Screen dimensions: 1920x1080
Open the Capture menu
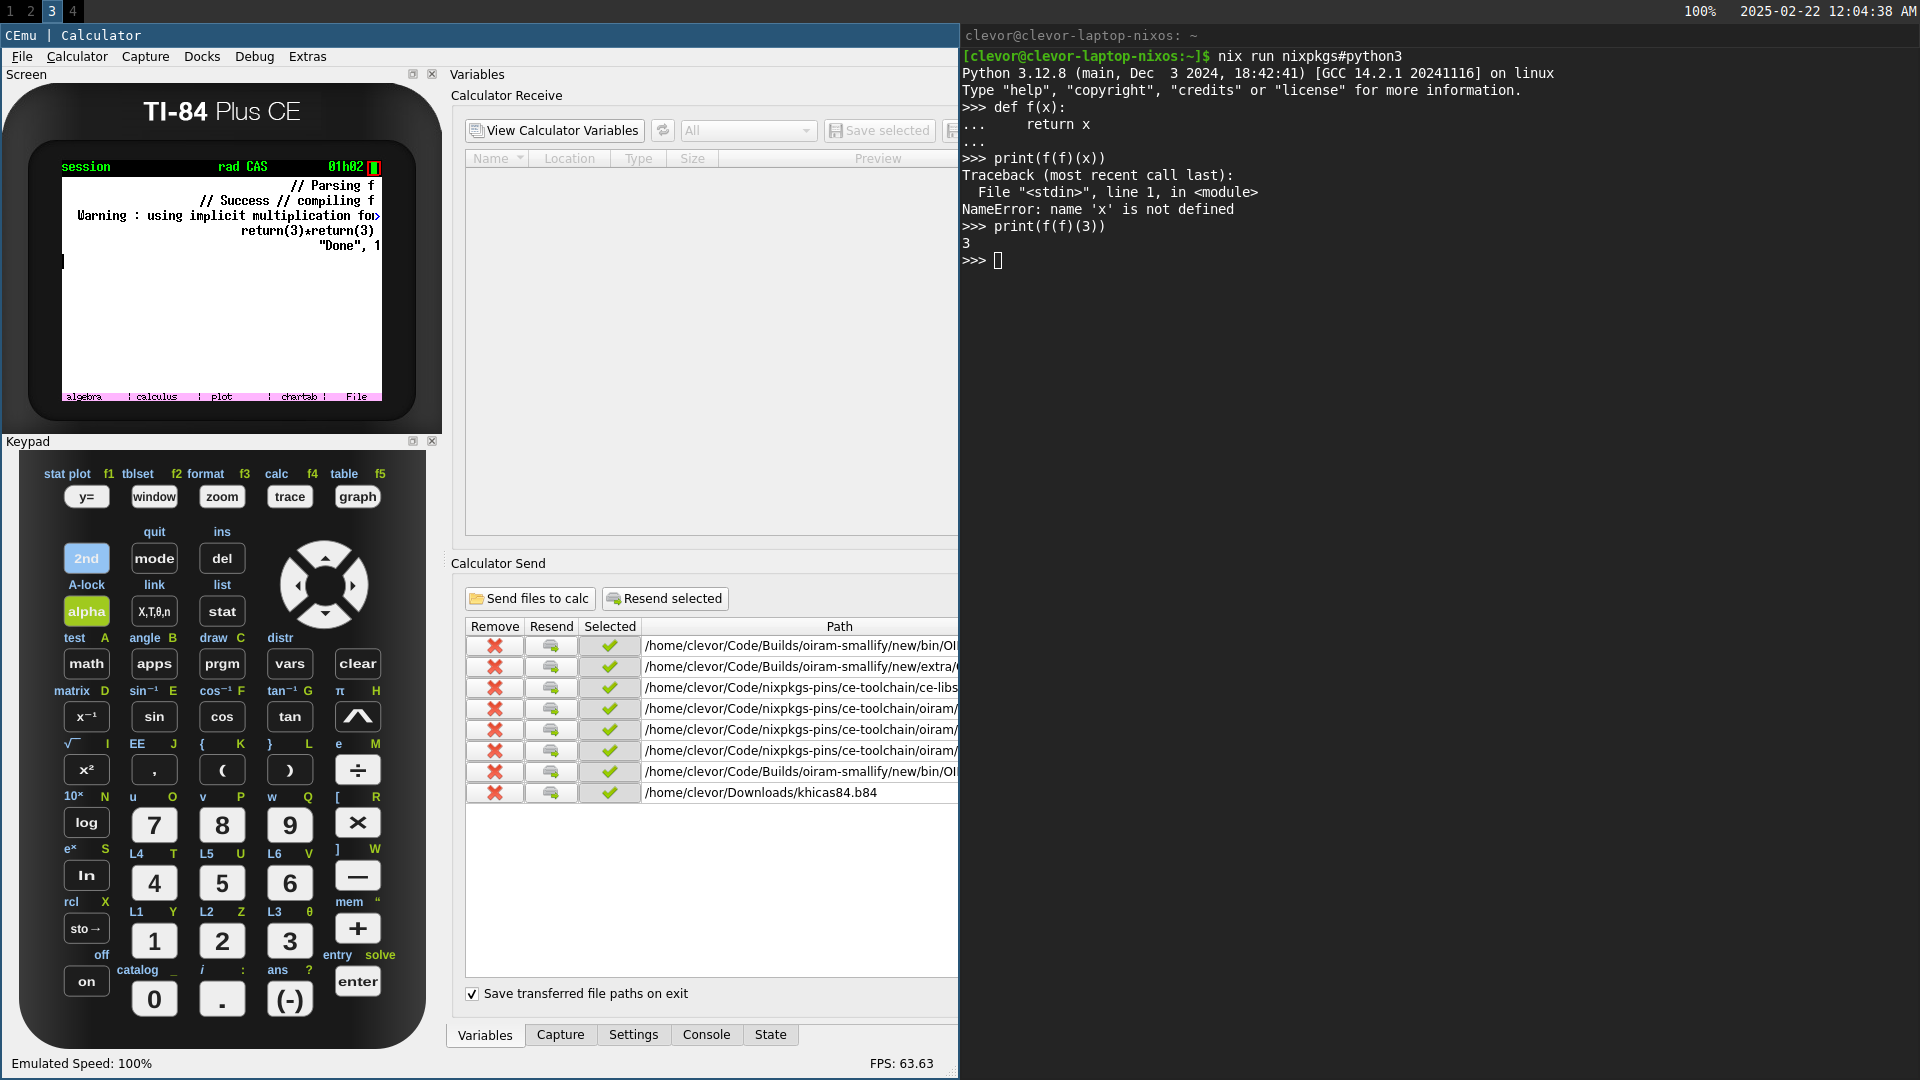(x=146, y=57)
